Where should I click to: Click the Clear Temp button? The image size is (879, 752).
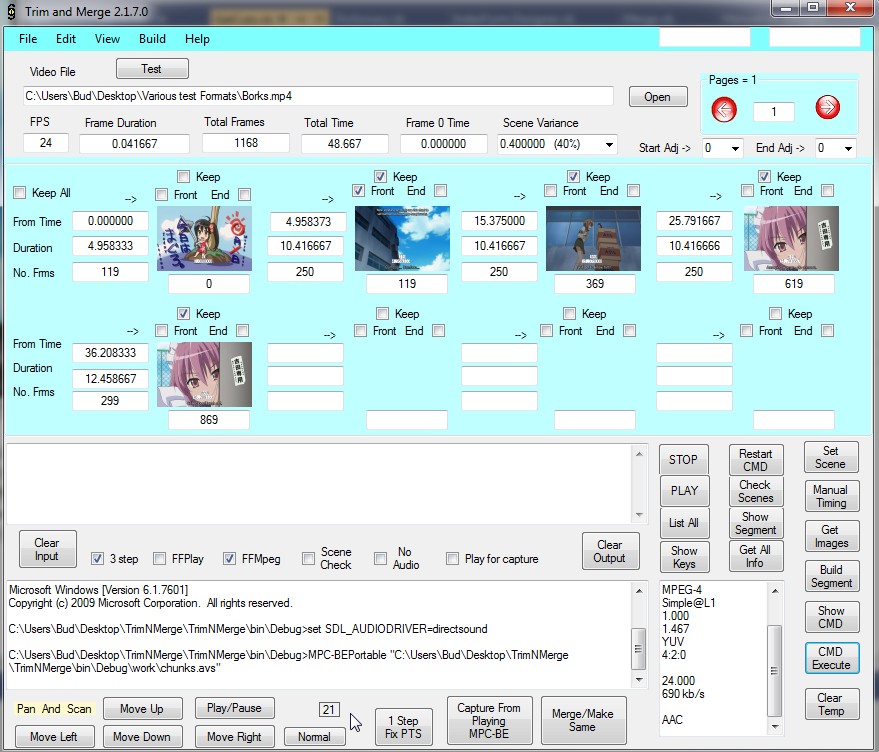tap(831, 704)
